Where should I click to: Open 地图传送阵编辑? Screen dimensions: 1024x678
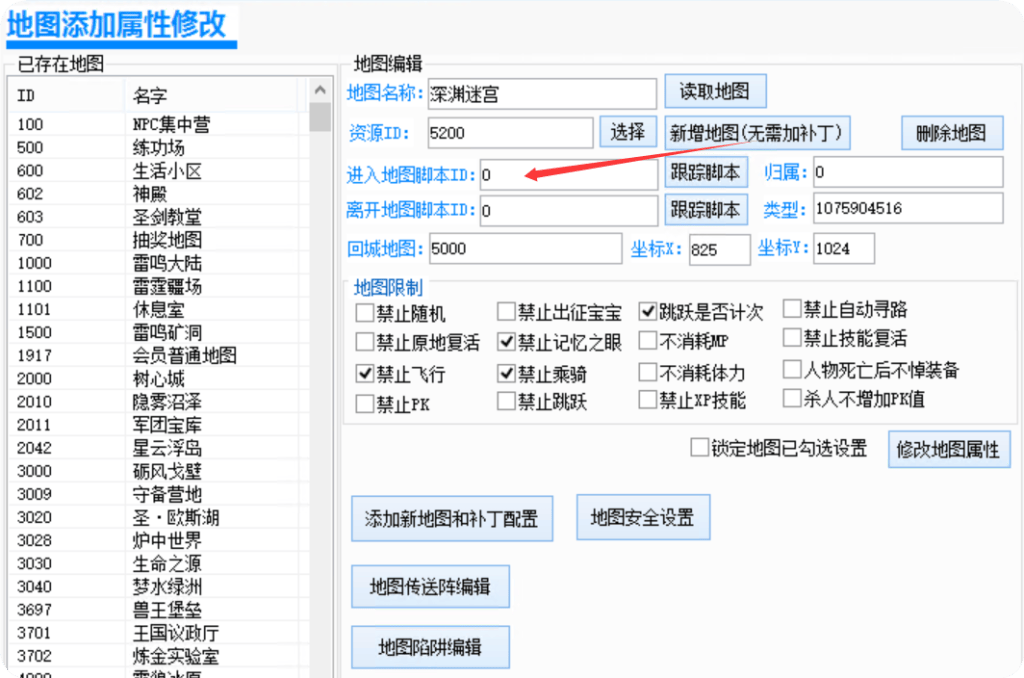tap(430, 586)
